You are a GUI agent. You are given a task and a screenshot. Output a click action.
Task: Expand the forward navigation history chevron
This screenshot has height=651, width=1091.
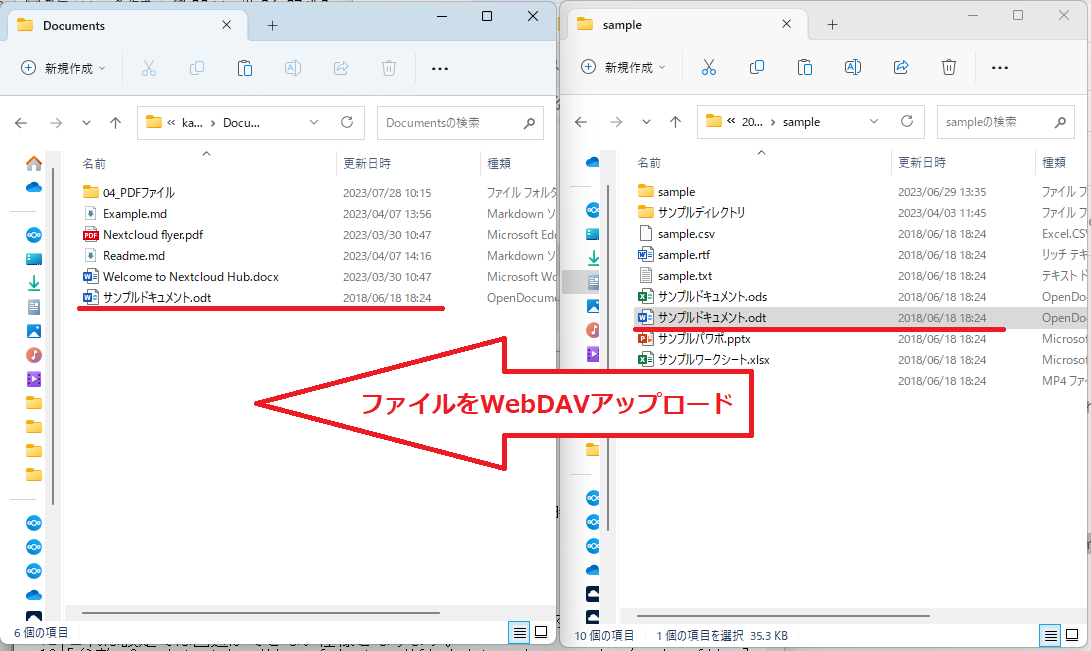click(x=86, y=122)
